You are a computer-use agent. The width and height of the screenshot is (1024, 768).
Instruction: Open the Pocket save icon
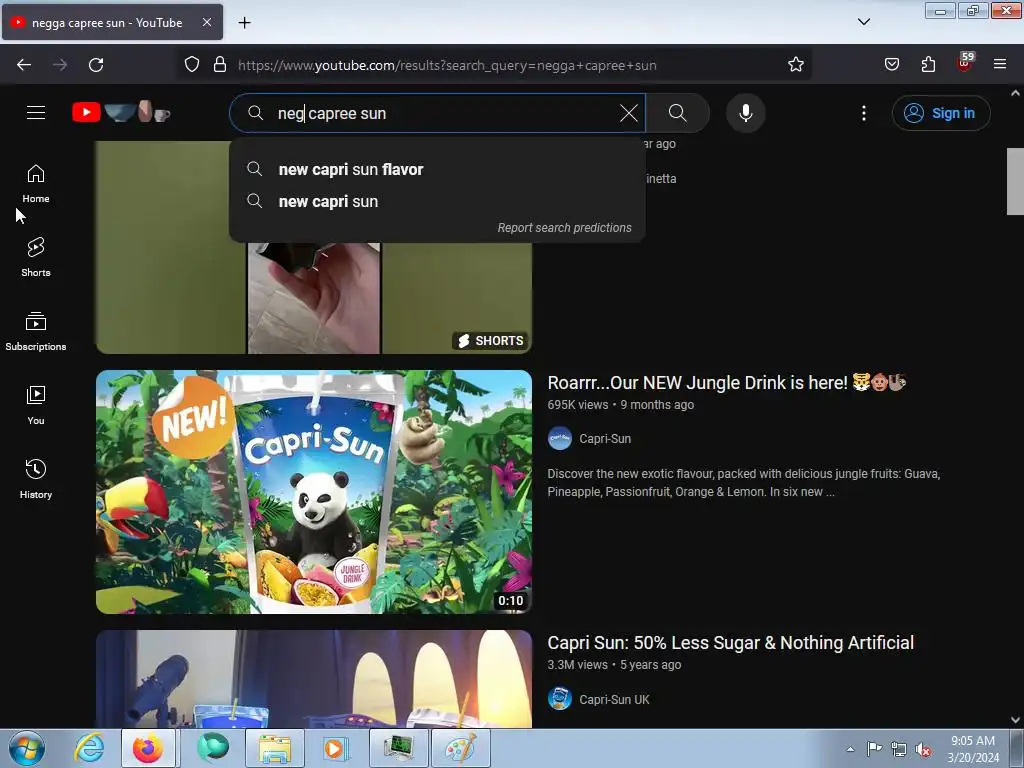pos(891,65)
